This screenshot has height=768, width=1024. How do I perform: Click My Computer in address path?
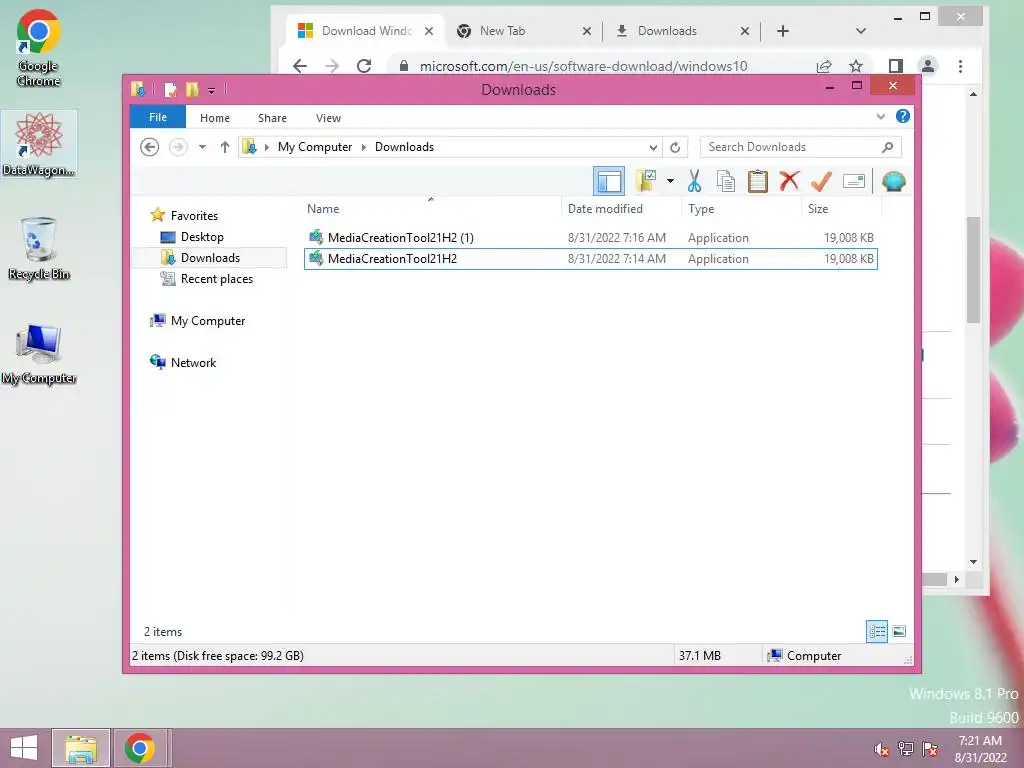[315, 147]
